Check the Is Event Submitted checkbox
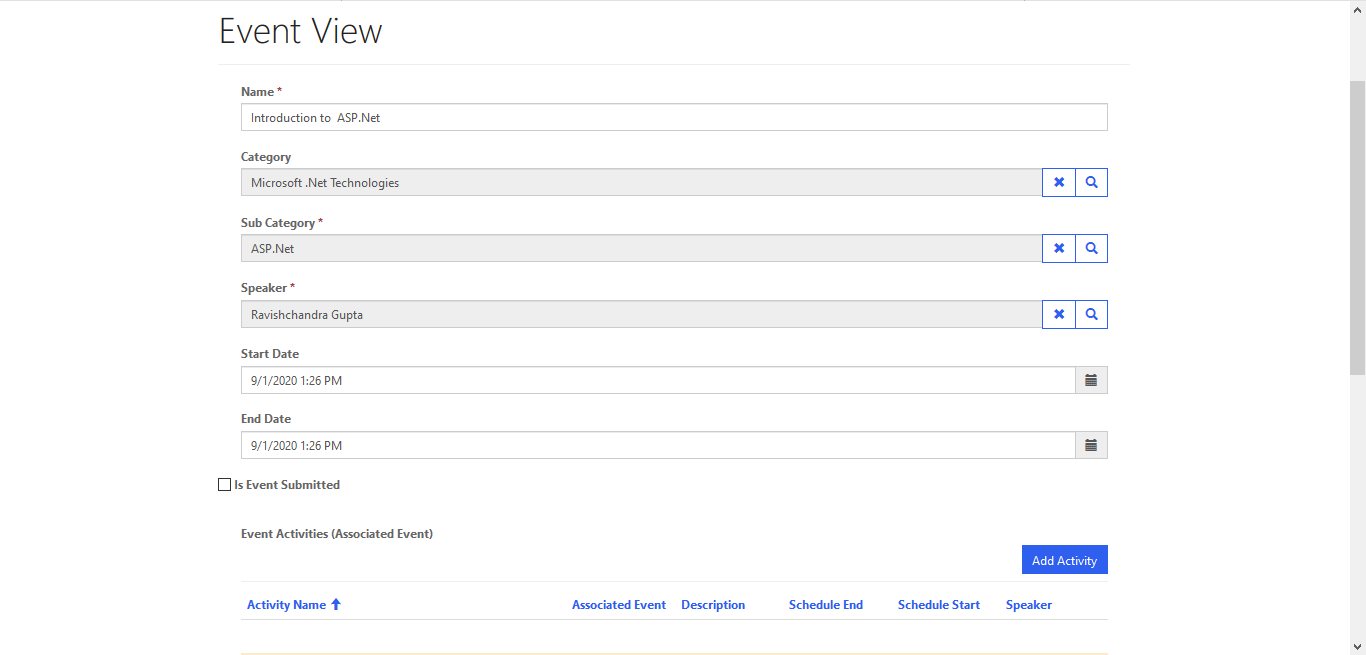Screen dimensions: 1366x655 tap(224, 484)
